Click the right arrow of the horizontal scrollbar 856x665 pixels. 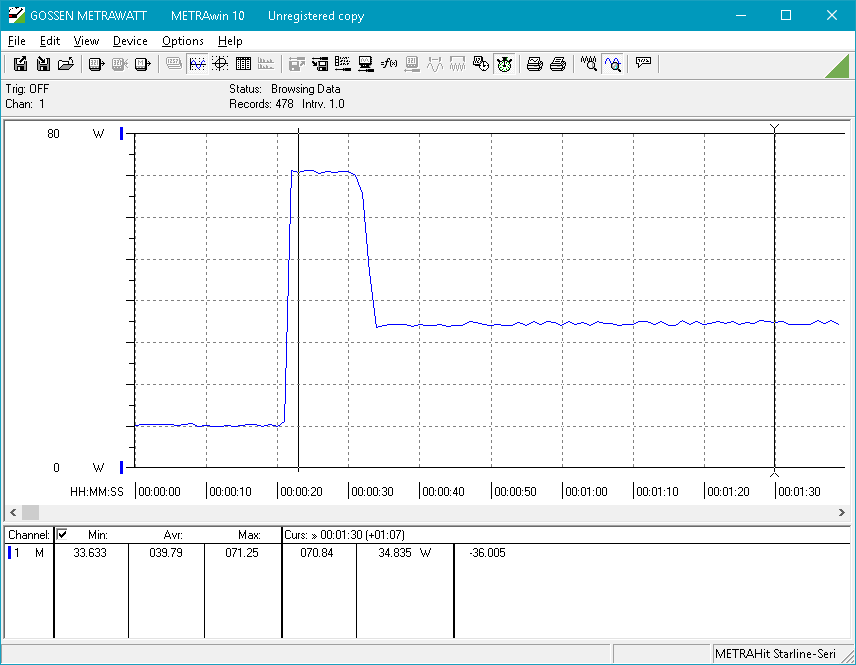click(841, 512)
